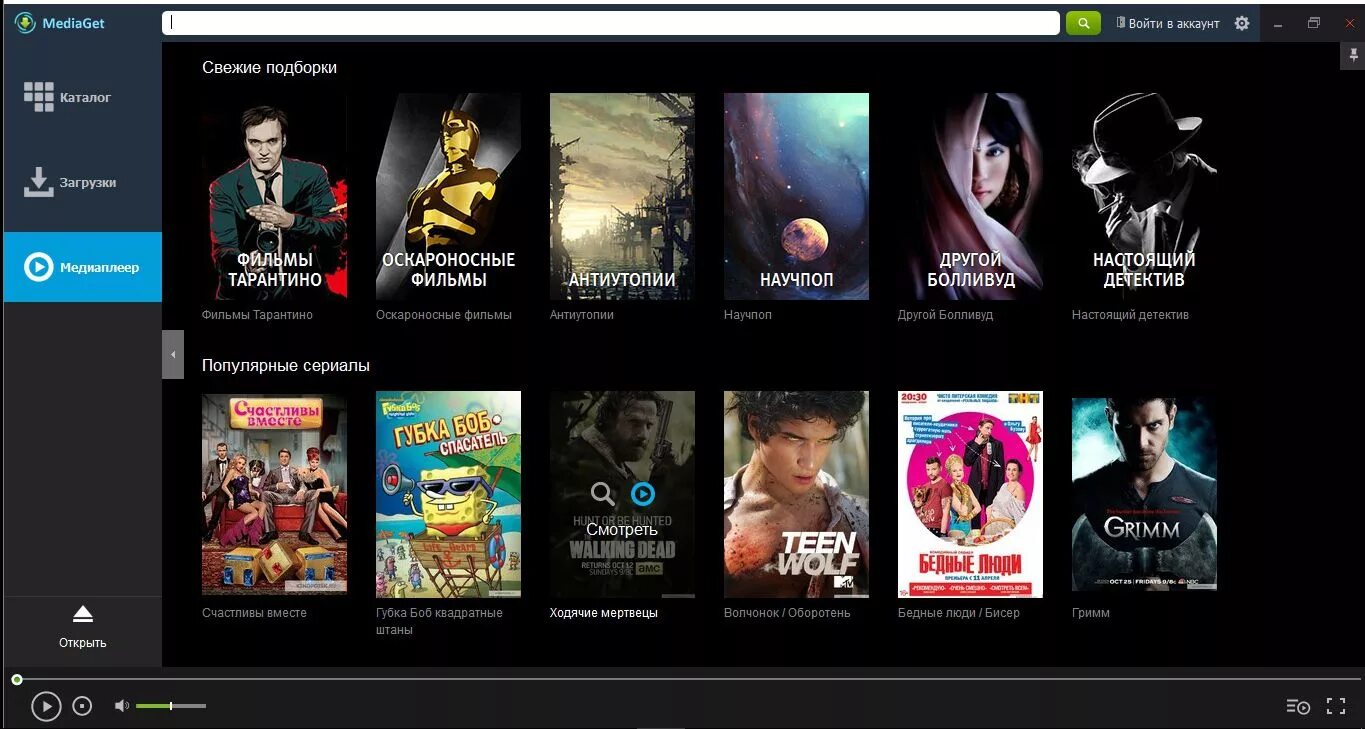
Task: Open the Загрузки section
Action: click(x=82, y=182)
